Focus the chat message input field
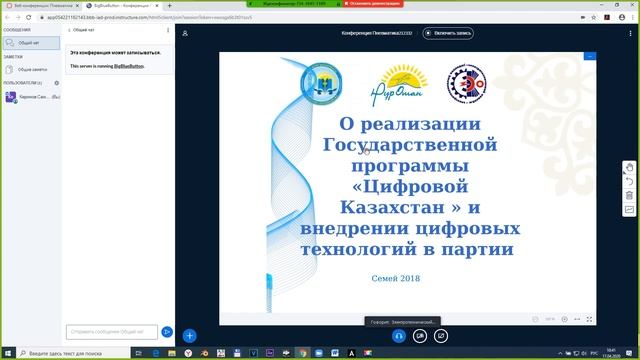This screenshot has width=640, height=360. tap(112, 332)
